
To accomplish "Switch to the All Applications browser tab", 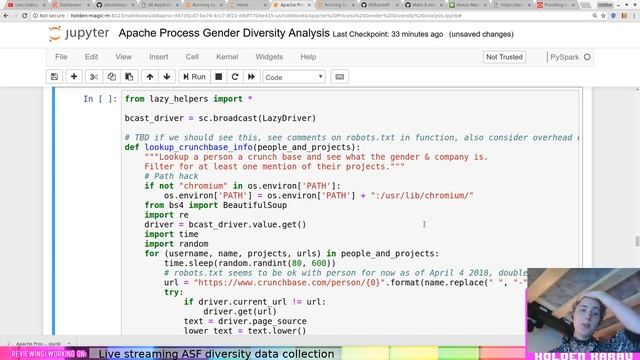I will (159, 5).
